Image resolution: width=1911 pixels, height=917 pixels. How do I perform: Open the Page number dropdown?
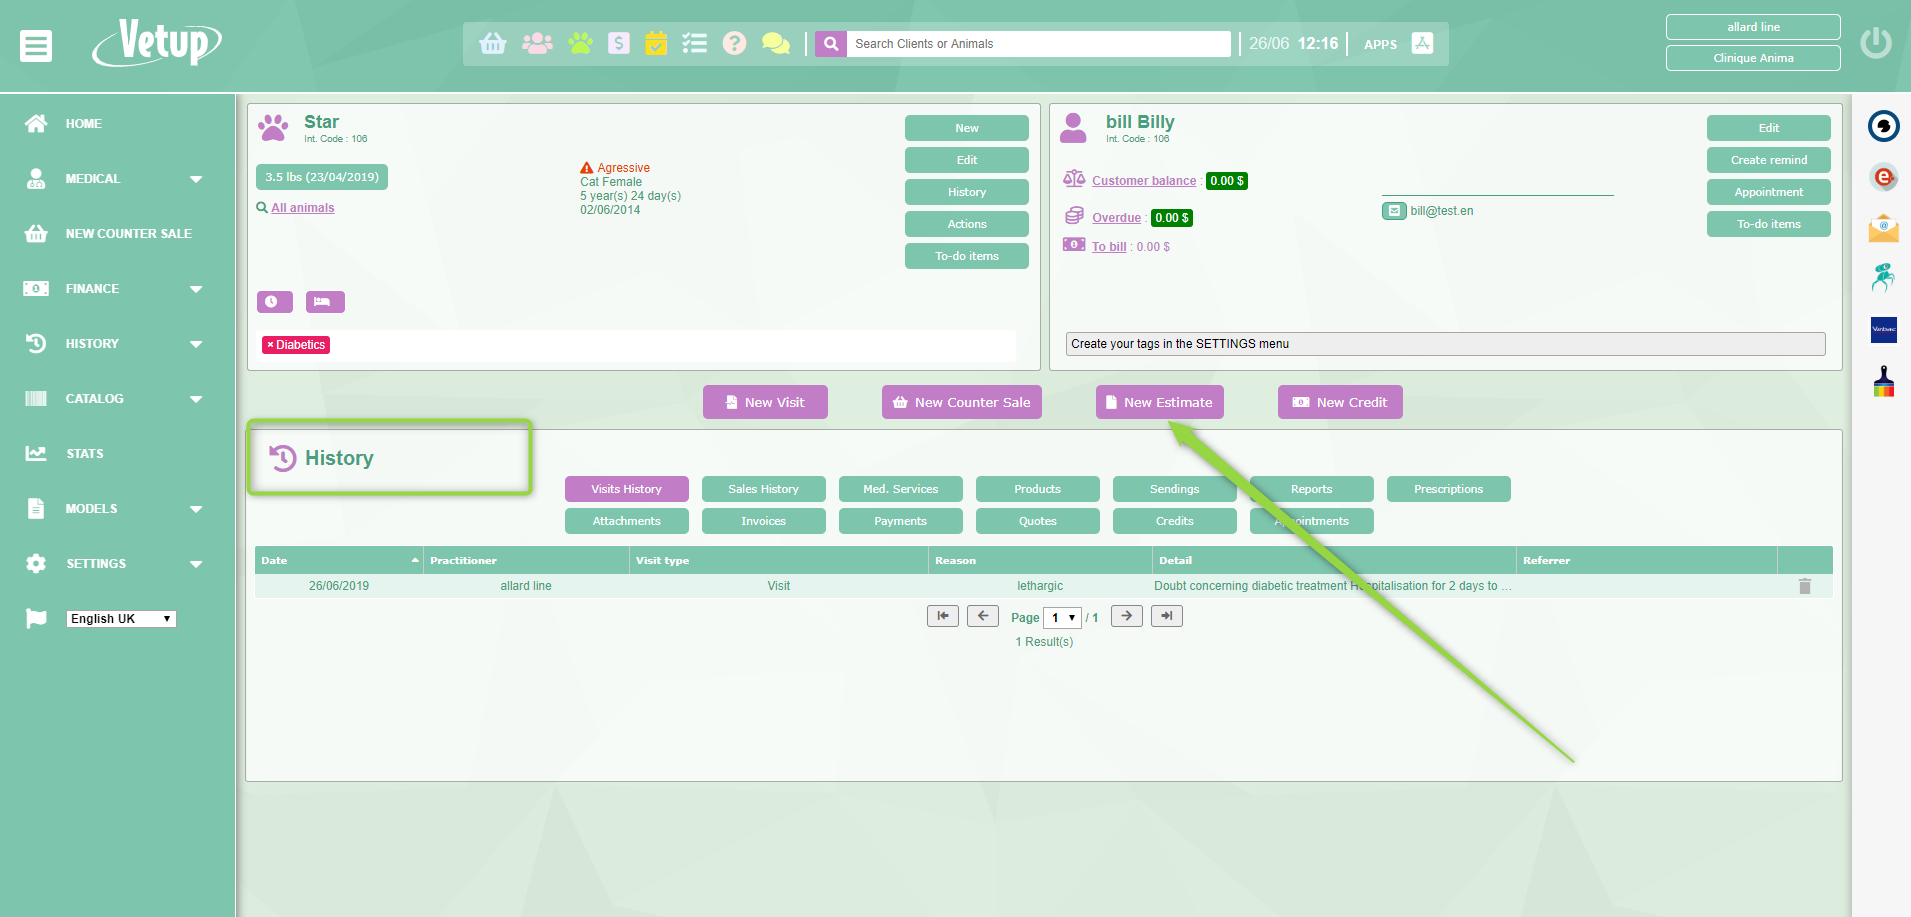coord(1062,617)
